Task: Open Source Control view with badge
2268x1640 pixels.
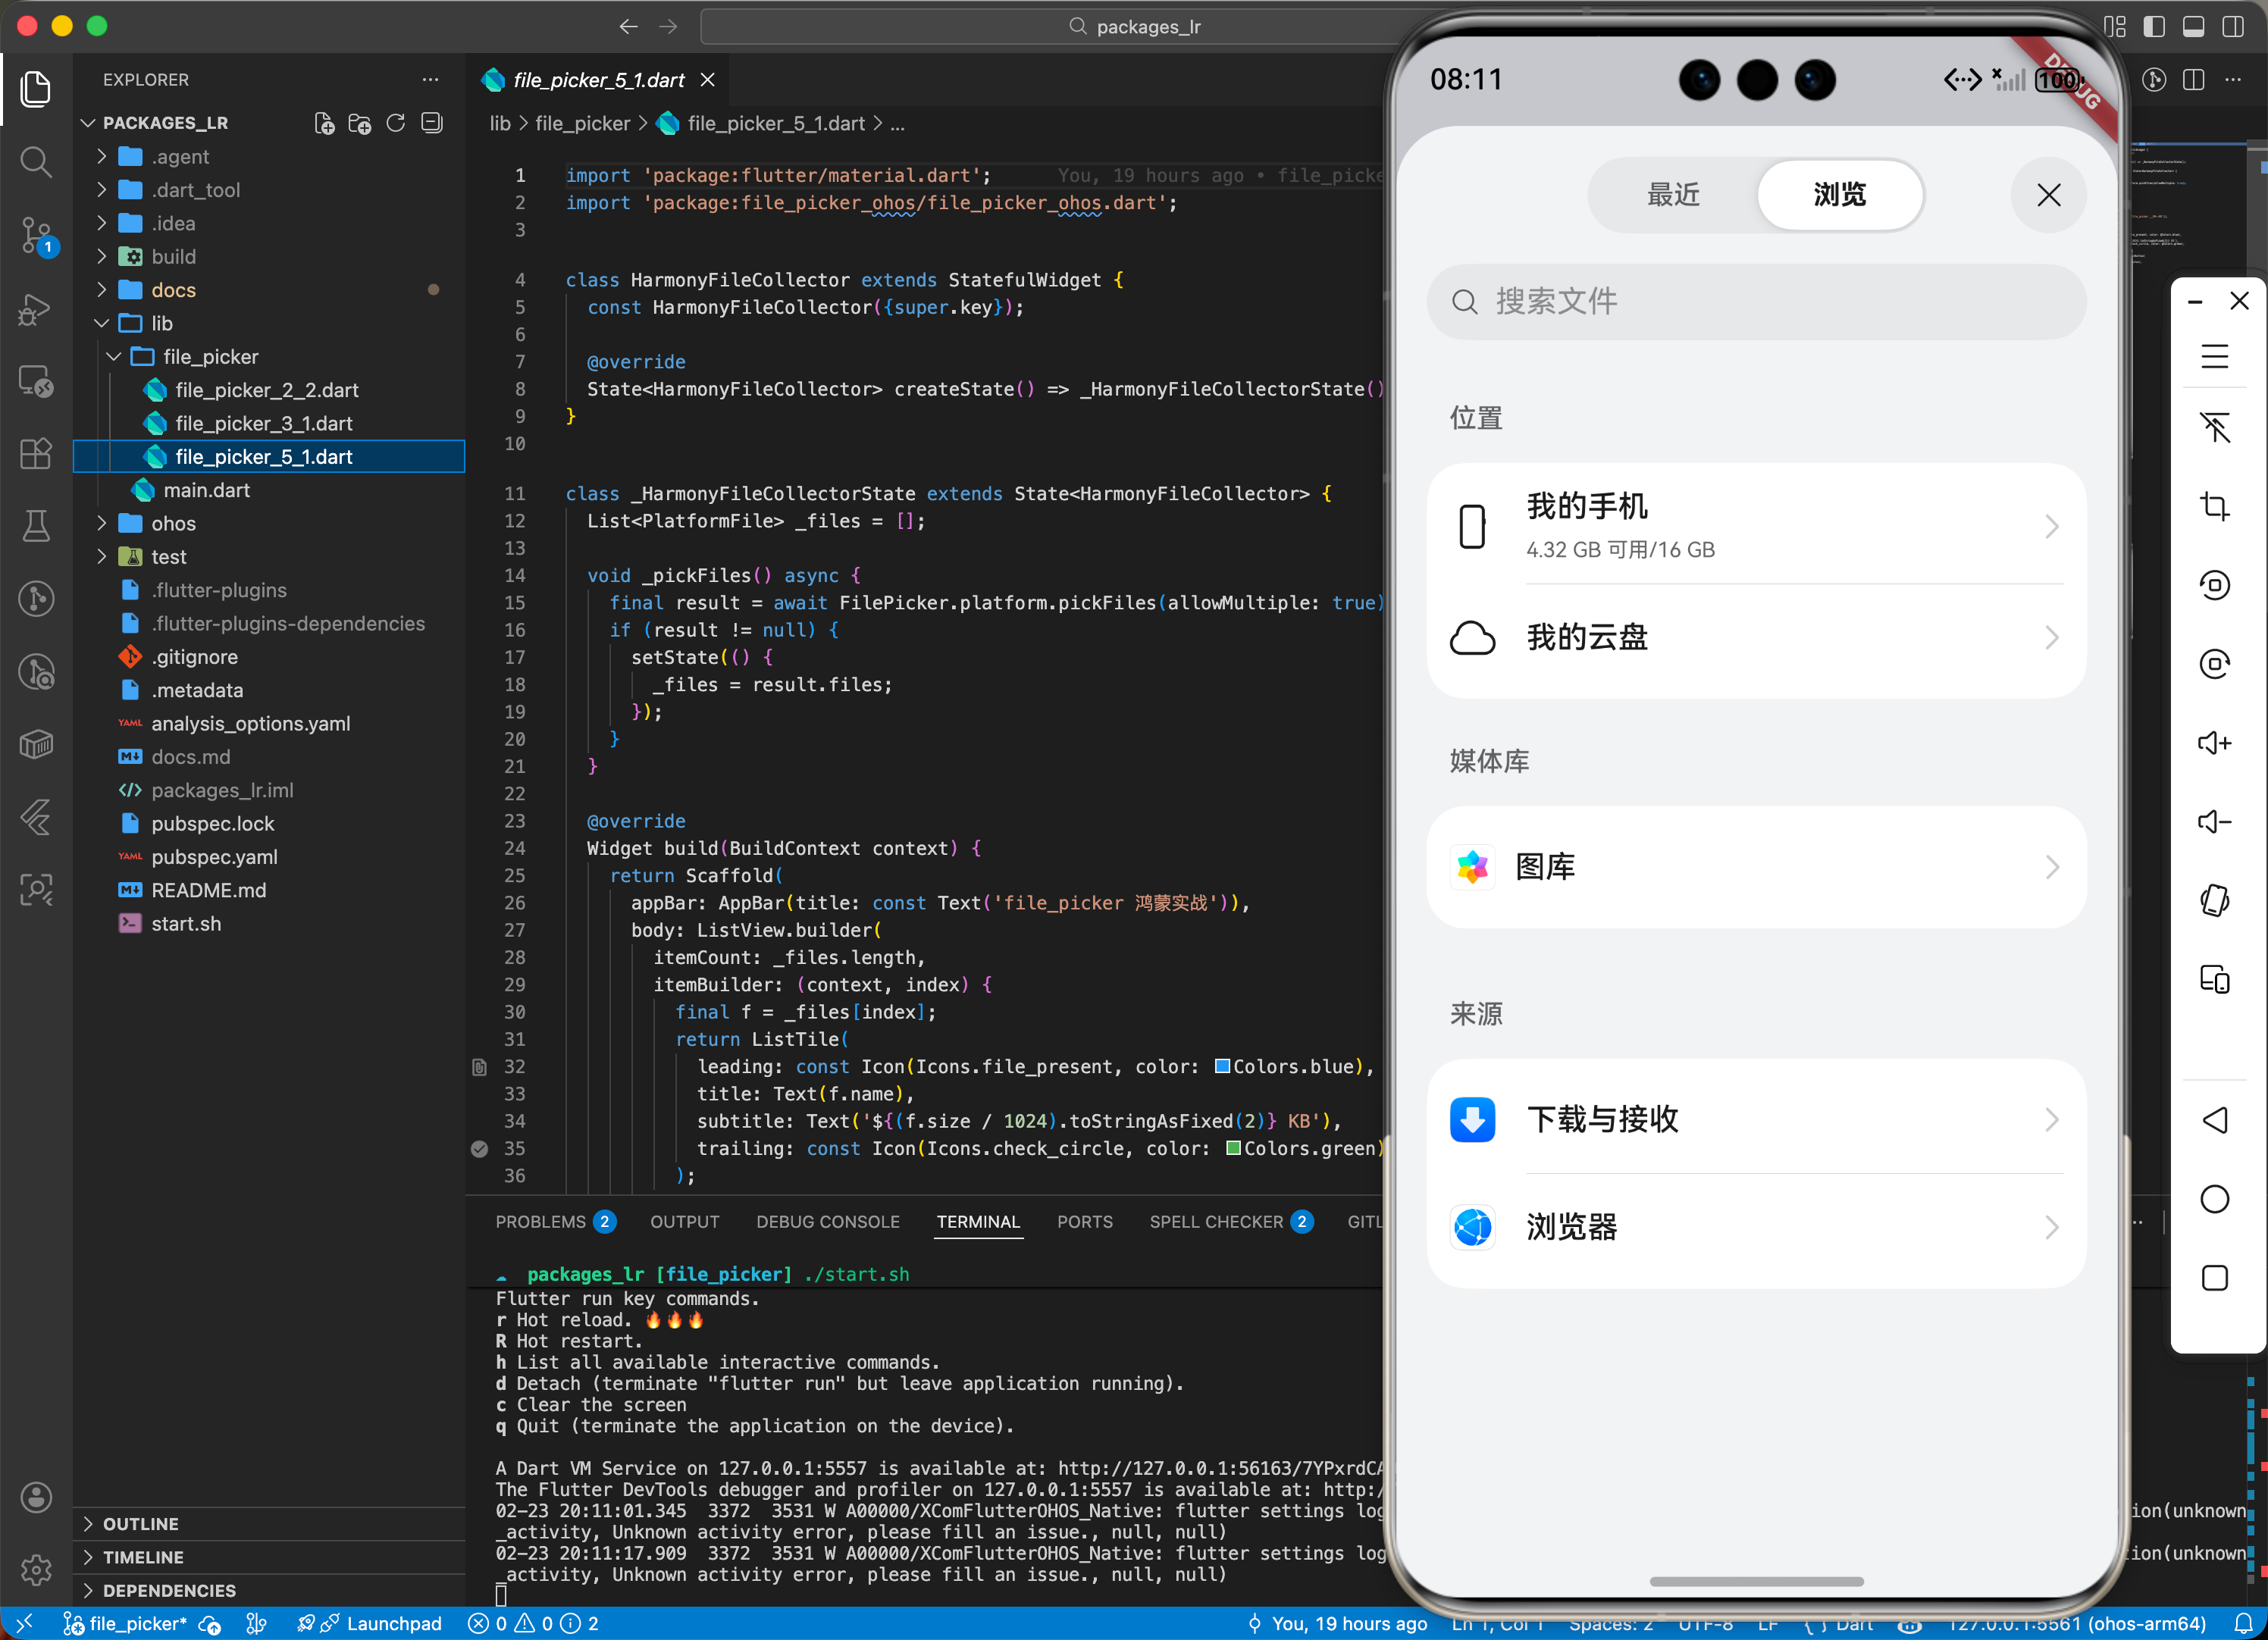Action: coord(36,236)
